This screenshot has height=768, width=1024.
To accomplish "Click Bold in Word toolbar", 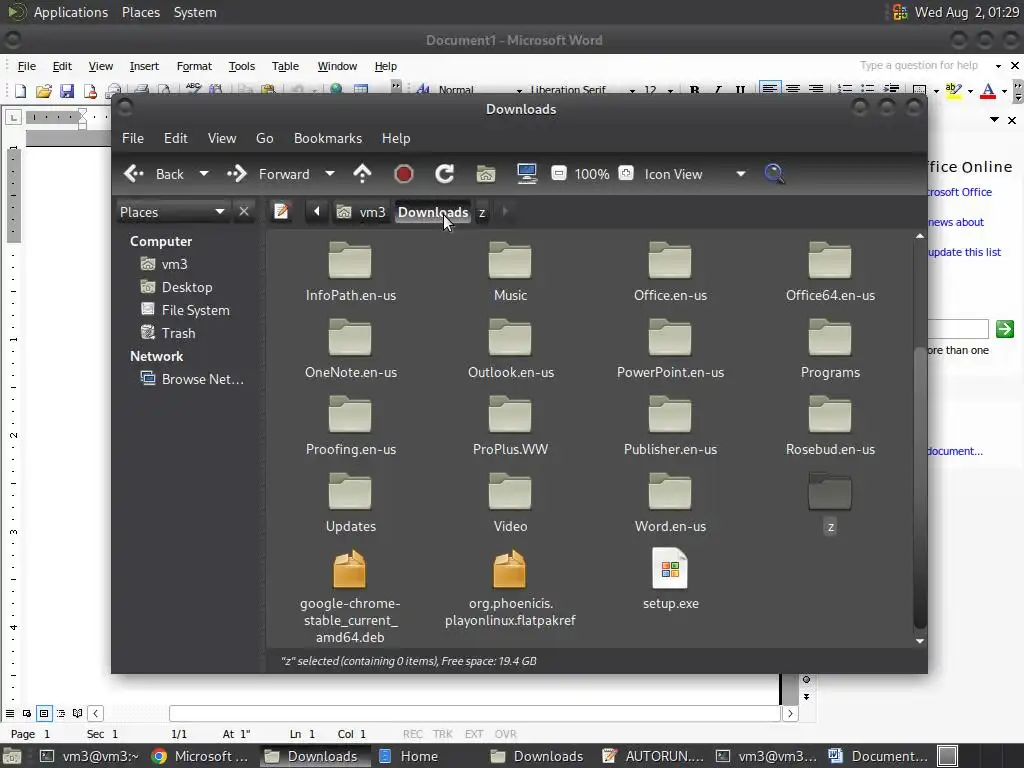I will click(x=694, y=90).
